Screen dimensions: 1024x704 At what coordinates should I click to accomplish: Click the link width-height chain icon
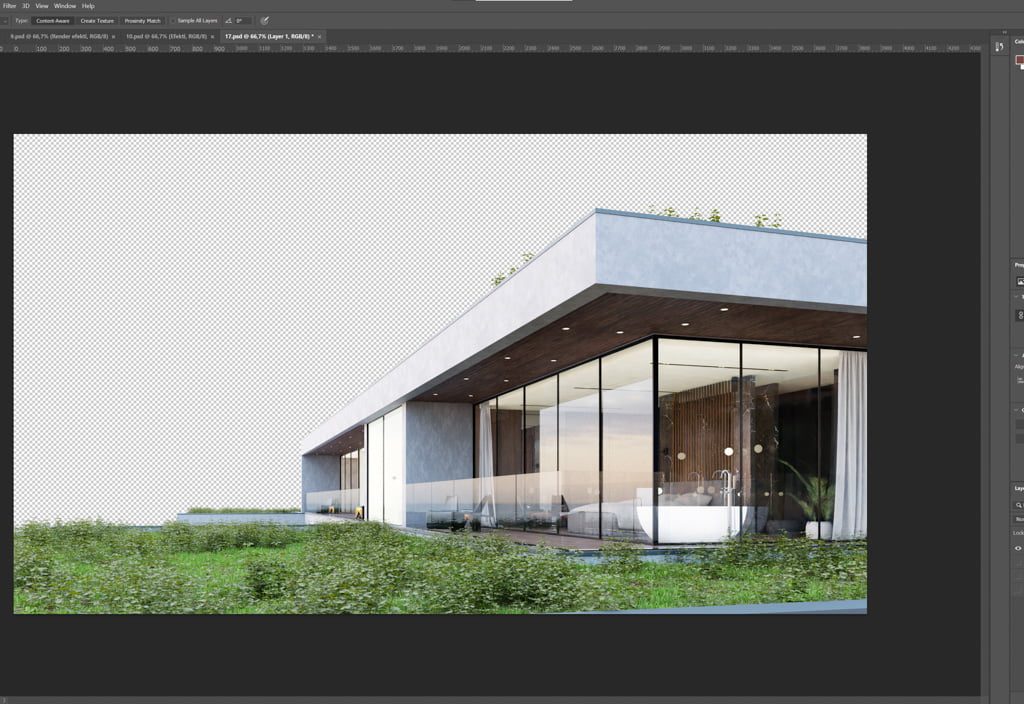click(1019, 315)
